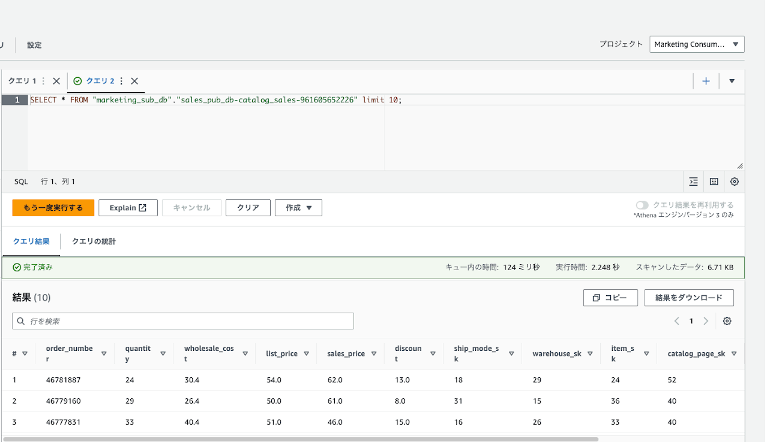Open the 作成 dropdown button

pyautogui.click(x=299, y=207)
